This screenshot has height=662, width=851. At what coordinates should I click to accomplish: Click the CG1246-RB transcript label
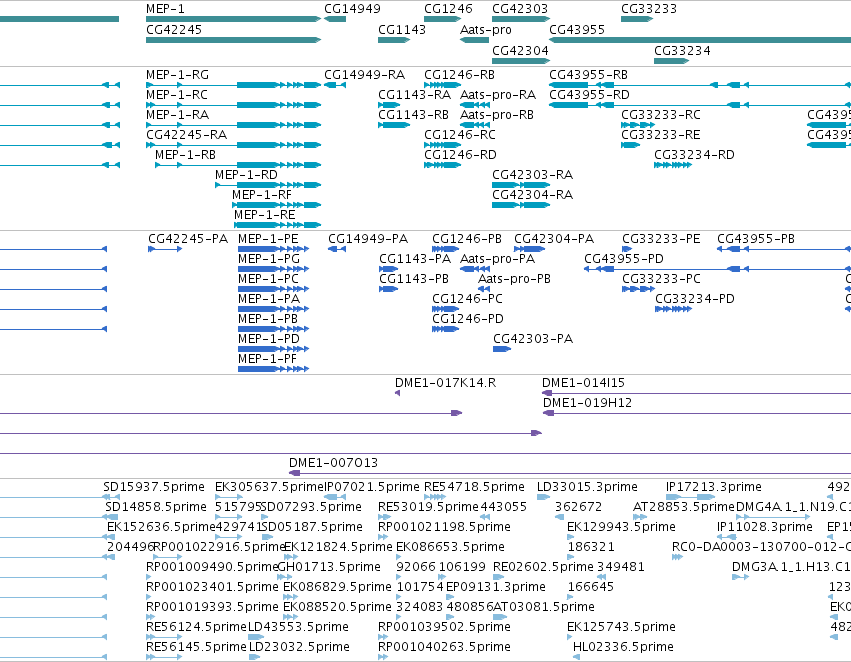coord(459,74)
